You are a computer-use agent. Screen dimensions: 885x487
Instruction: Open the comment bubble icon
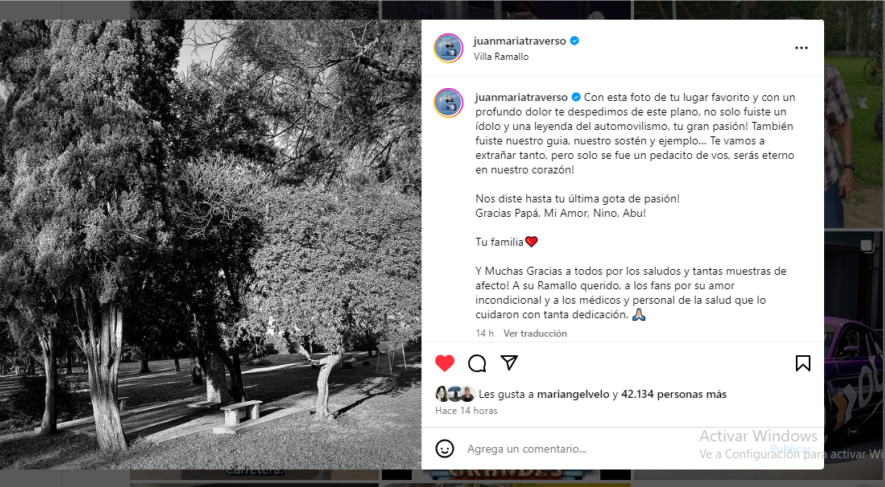(x=477, y=363)
